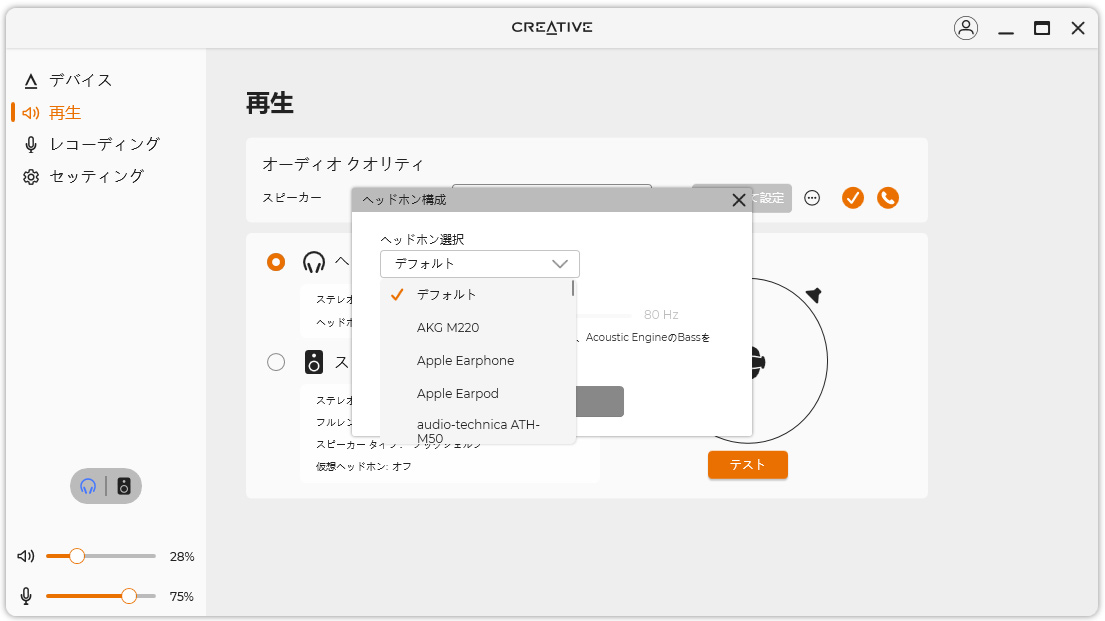
Task: Open the user account profile icon
Action: (x=965, y=28)
